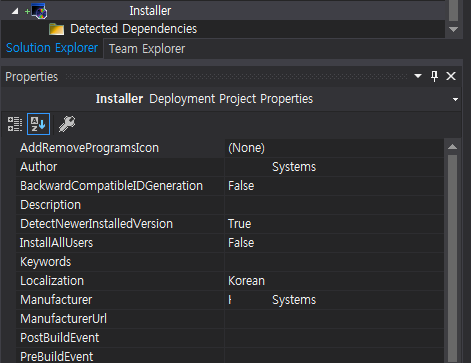
Task: Select the ManufacturerUrl property row
Action: (x=120, y=319)
